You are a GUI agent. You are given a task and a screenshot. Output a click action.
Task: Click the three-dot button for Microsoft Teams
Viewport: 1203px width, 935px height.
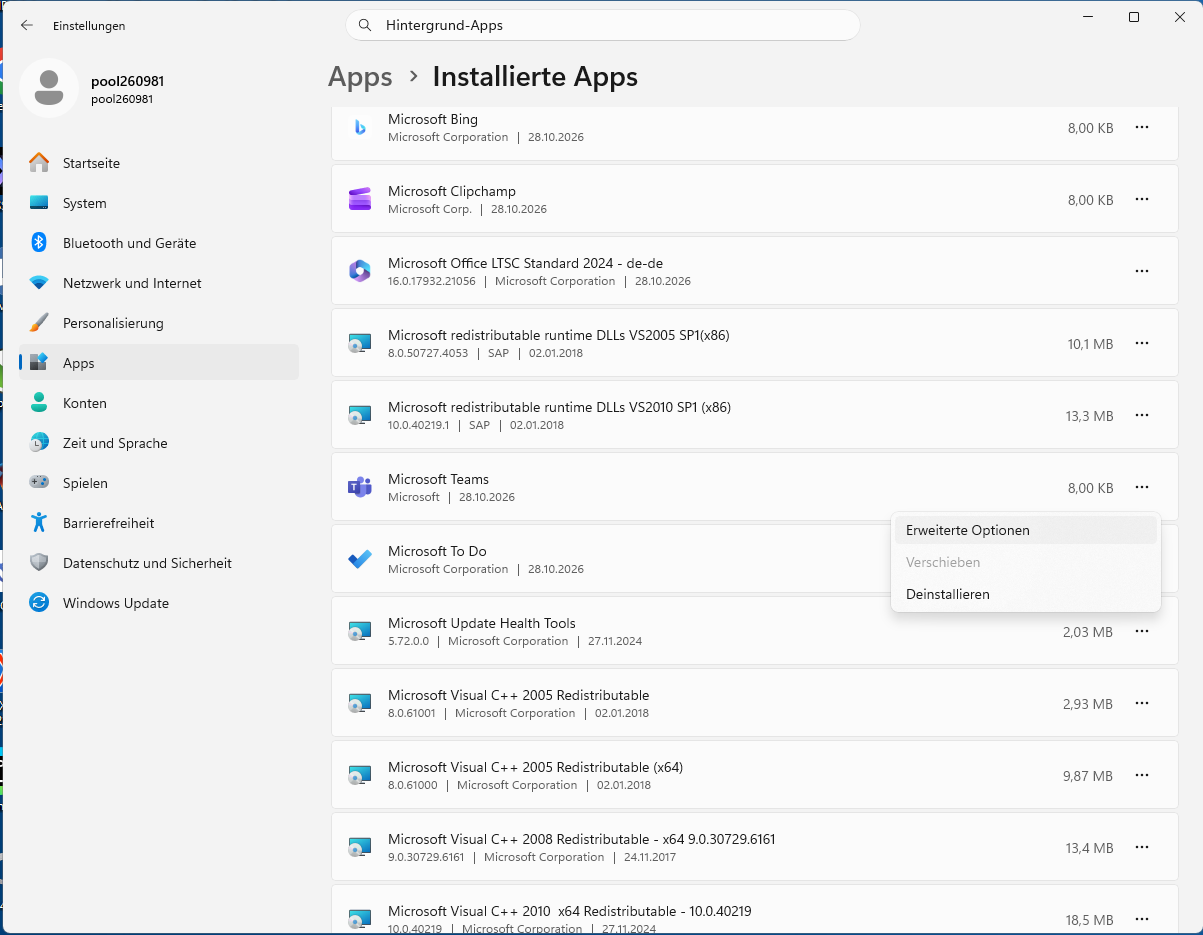coord(1142,487)
